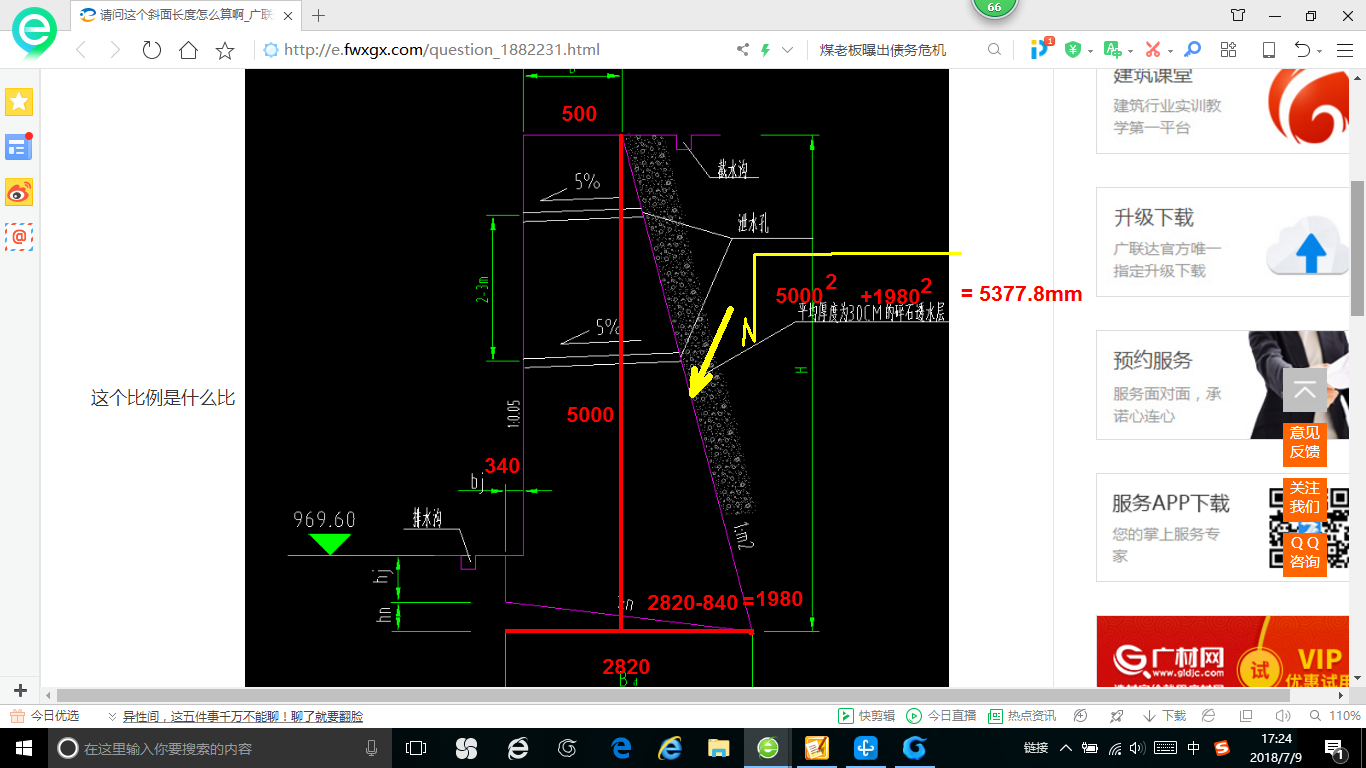
Task: Go to the browser home page
Action: [x=188, y=49]
